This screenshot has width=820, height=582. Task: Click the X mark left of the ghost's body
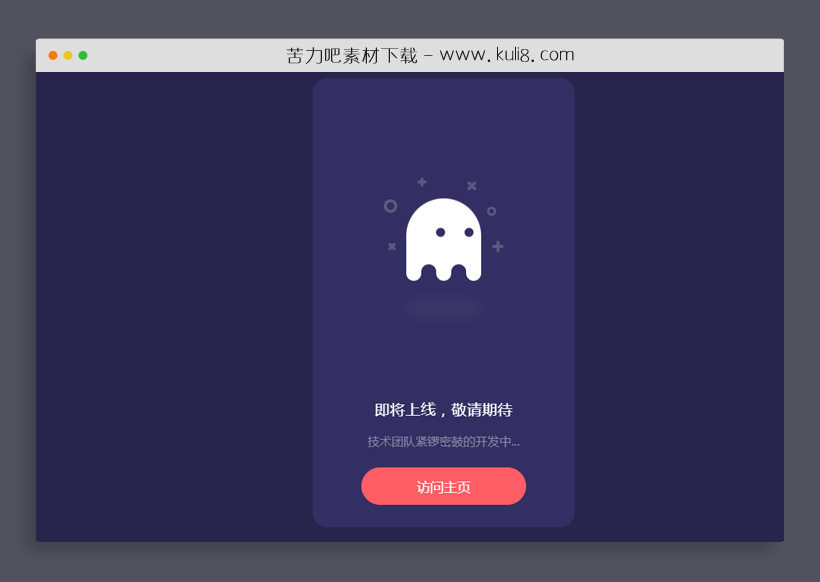pyautogui.click(x=392, y=246)
